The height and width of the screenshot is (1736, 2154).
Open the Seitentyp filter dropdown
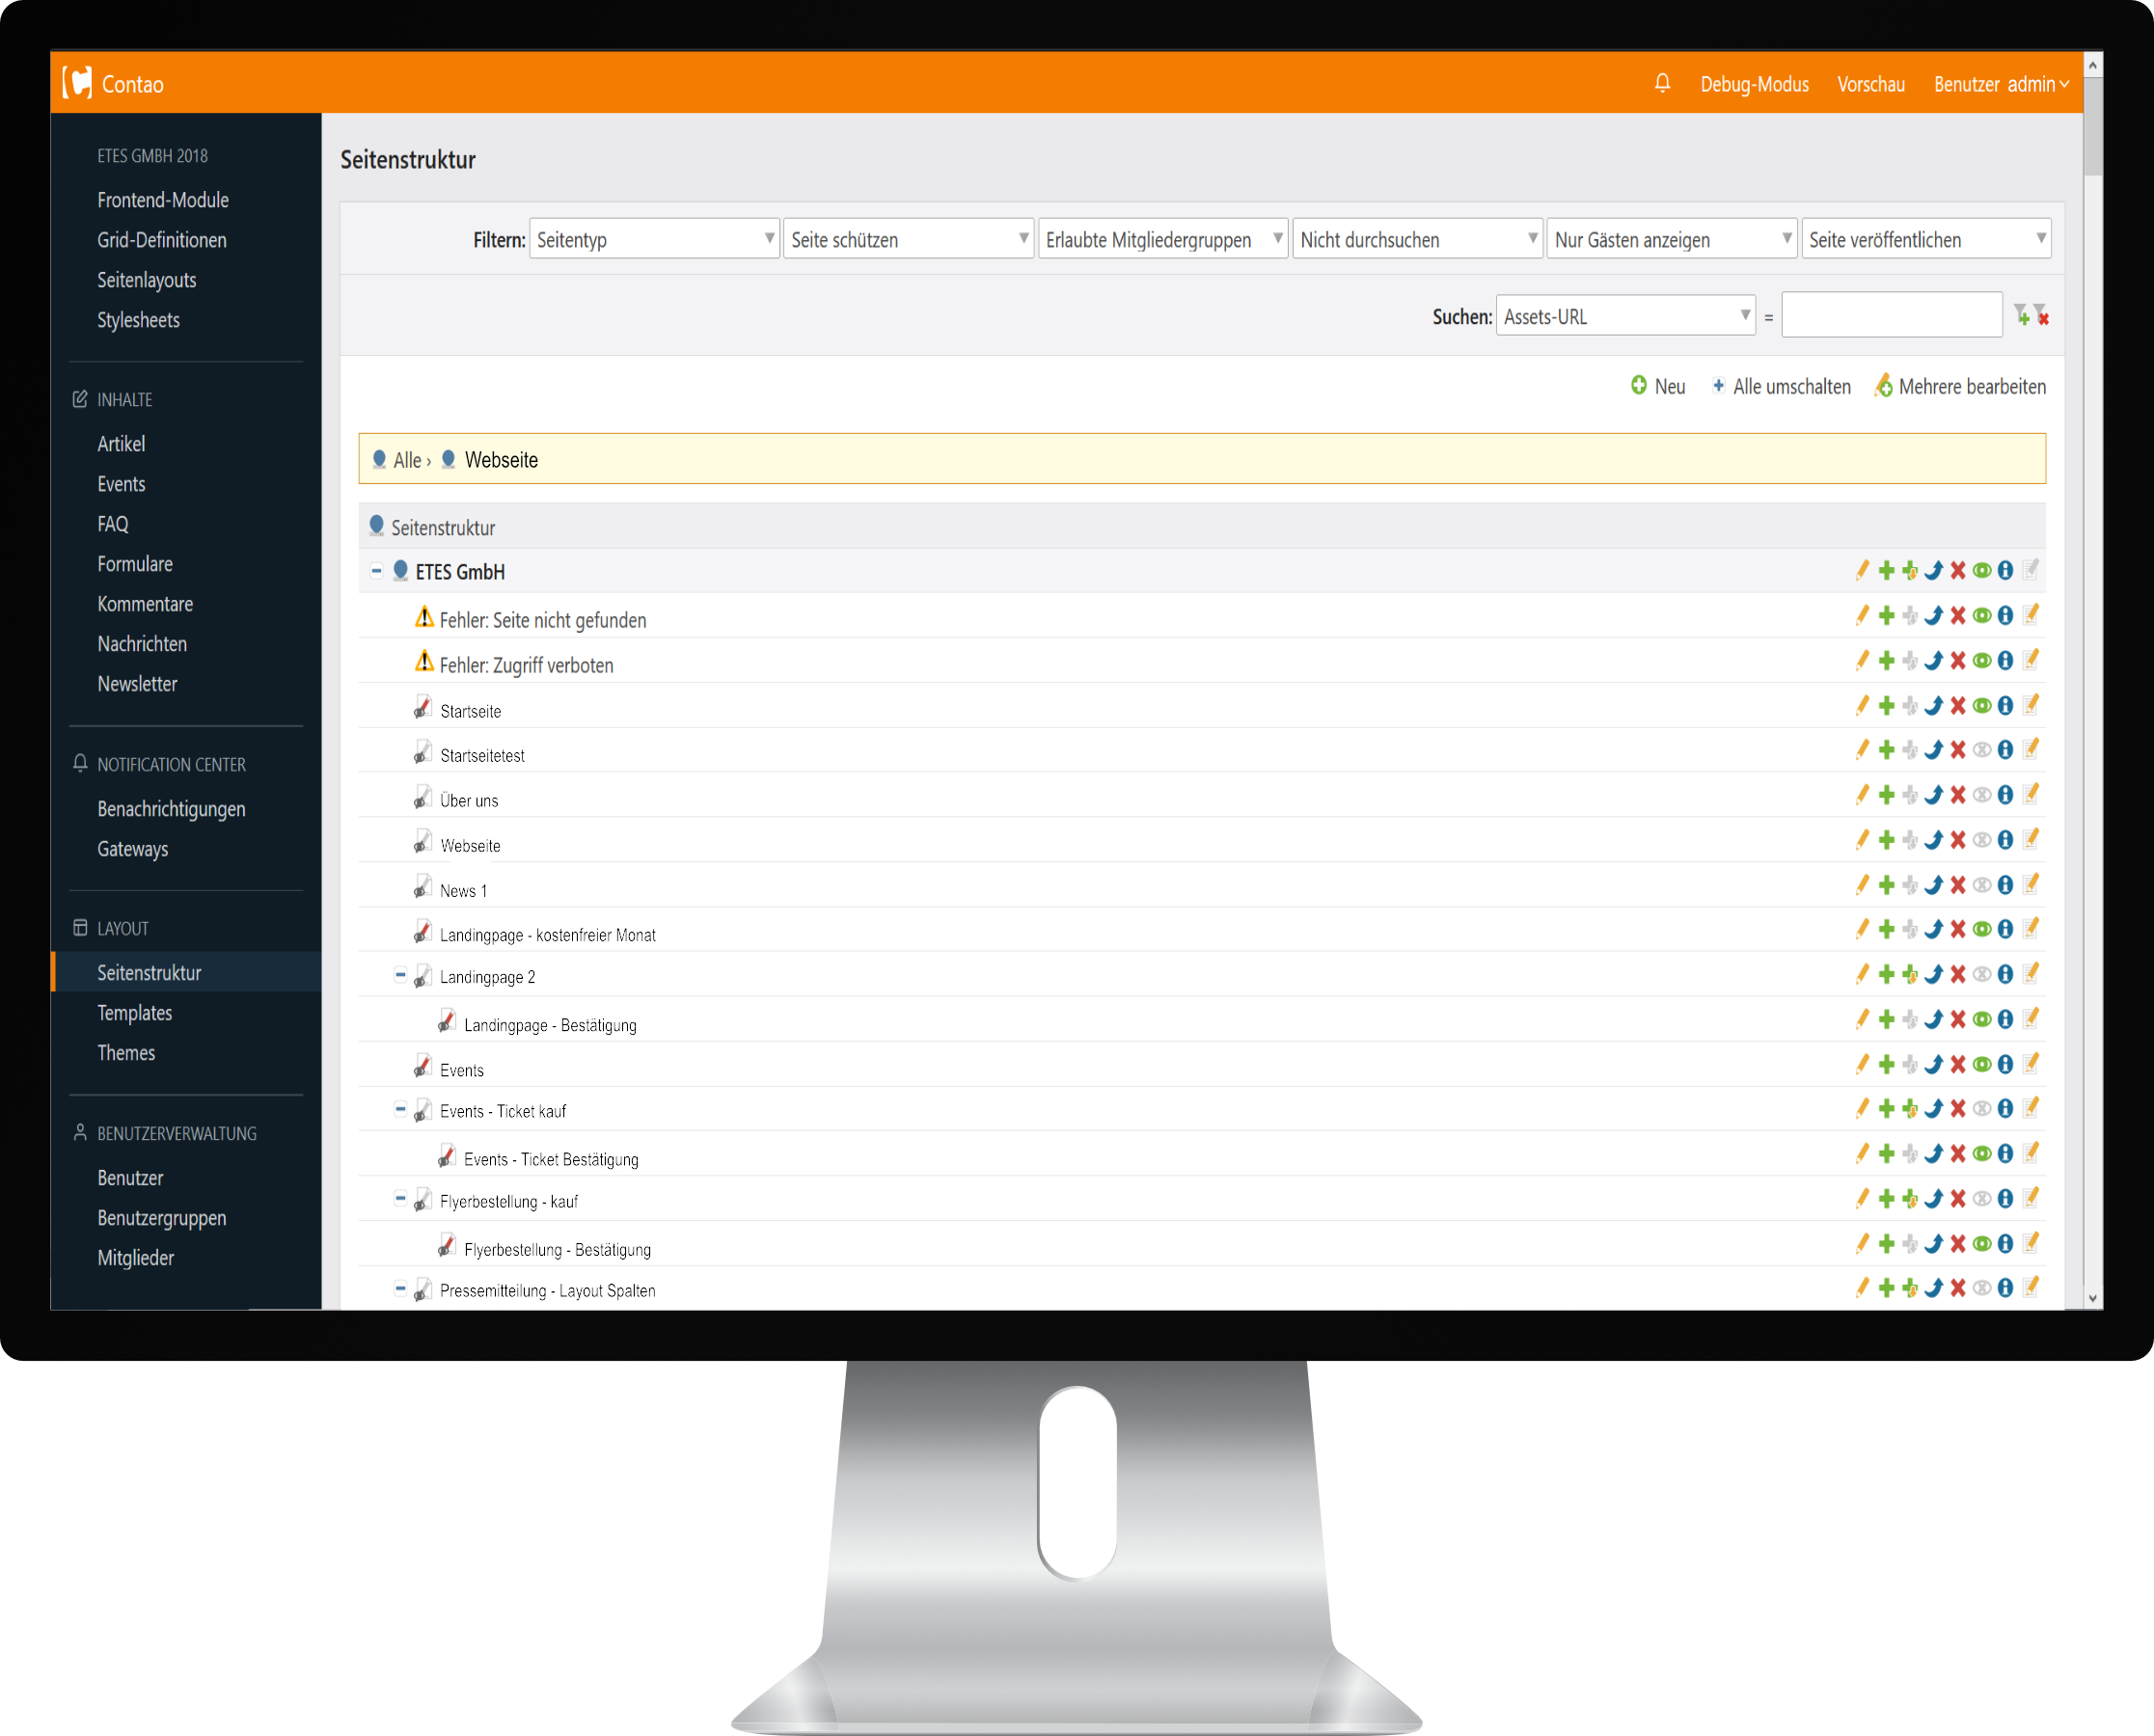pyautogui.click(x=654, y=239)
